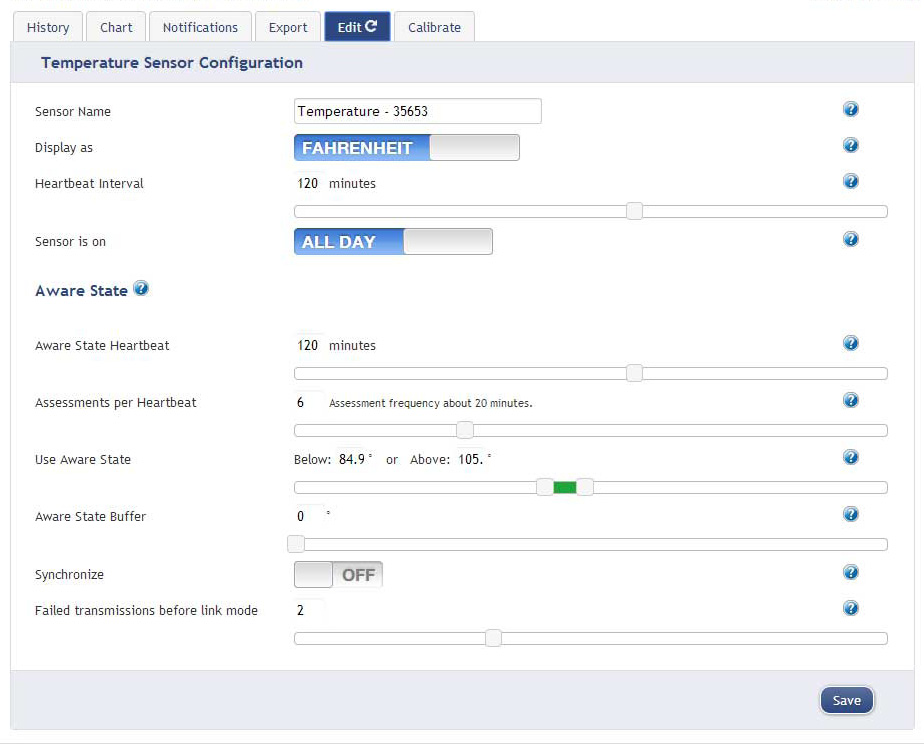Click the Aware State Buffer value field
Image resolution: width=924 pixels, height=744 pixels.
[x=308, y=517]
